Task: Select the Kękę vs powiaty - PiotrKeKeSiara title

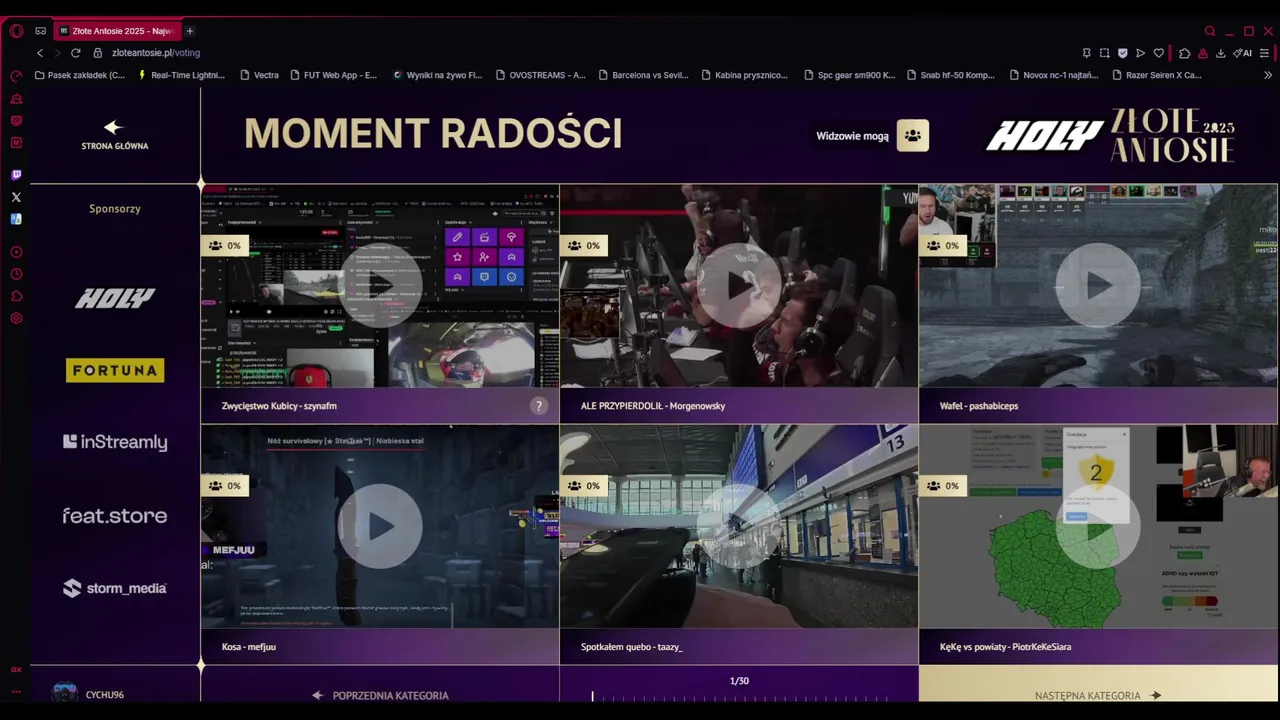Action: 1005,647
